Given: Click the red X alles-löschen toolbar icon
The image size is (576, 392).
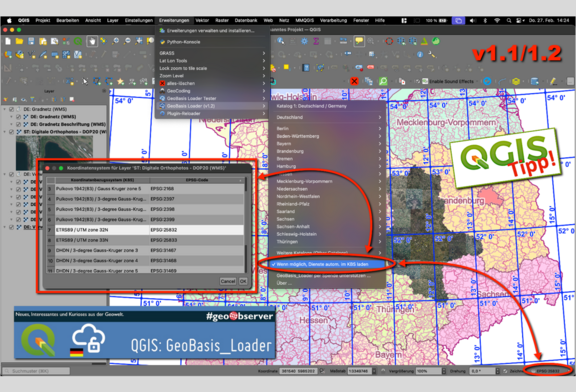Looking at the screenshot, I should (354, 81).
